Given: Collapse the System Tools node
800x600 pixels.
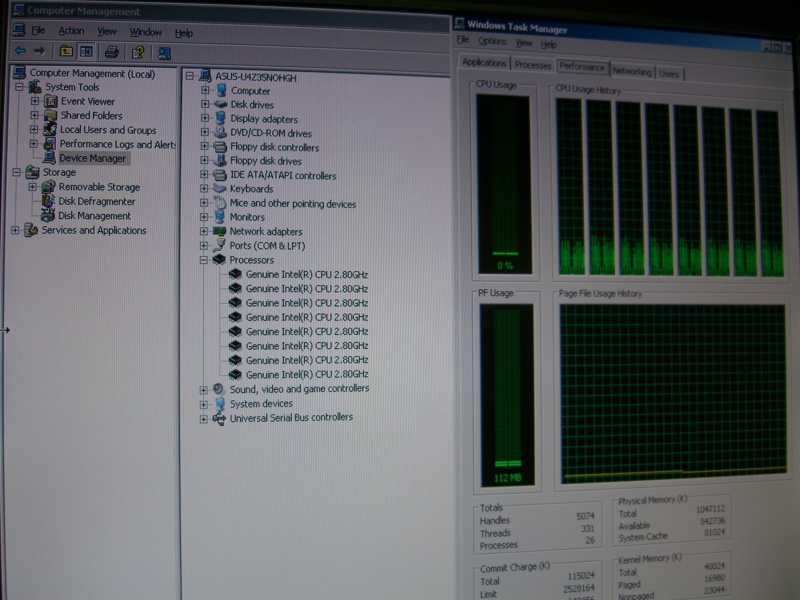Looking at the screenshot, I should click(x=19, y=87).
